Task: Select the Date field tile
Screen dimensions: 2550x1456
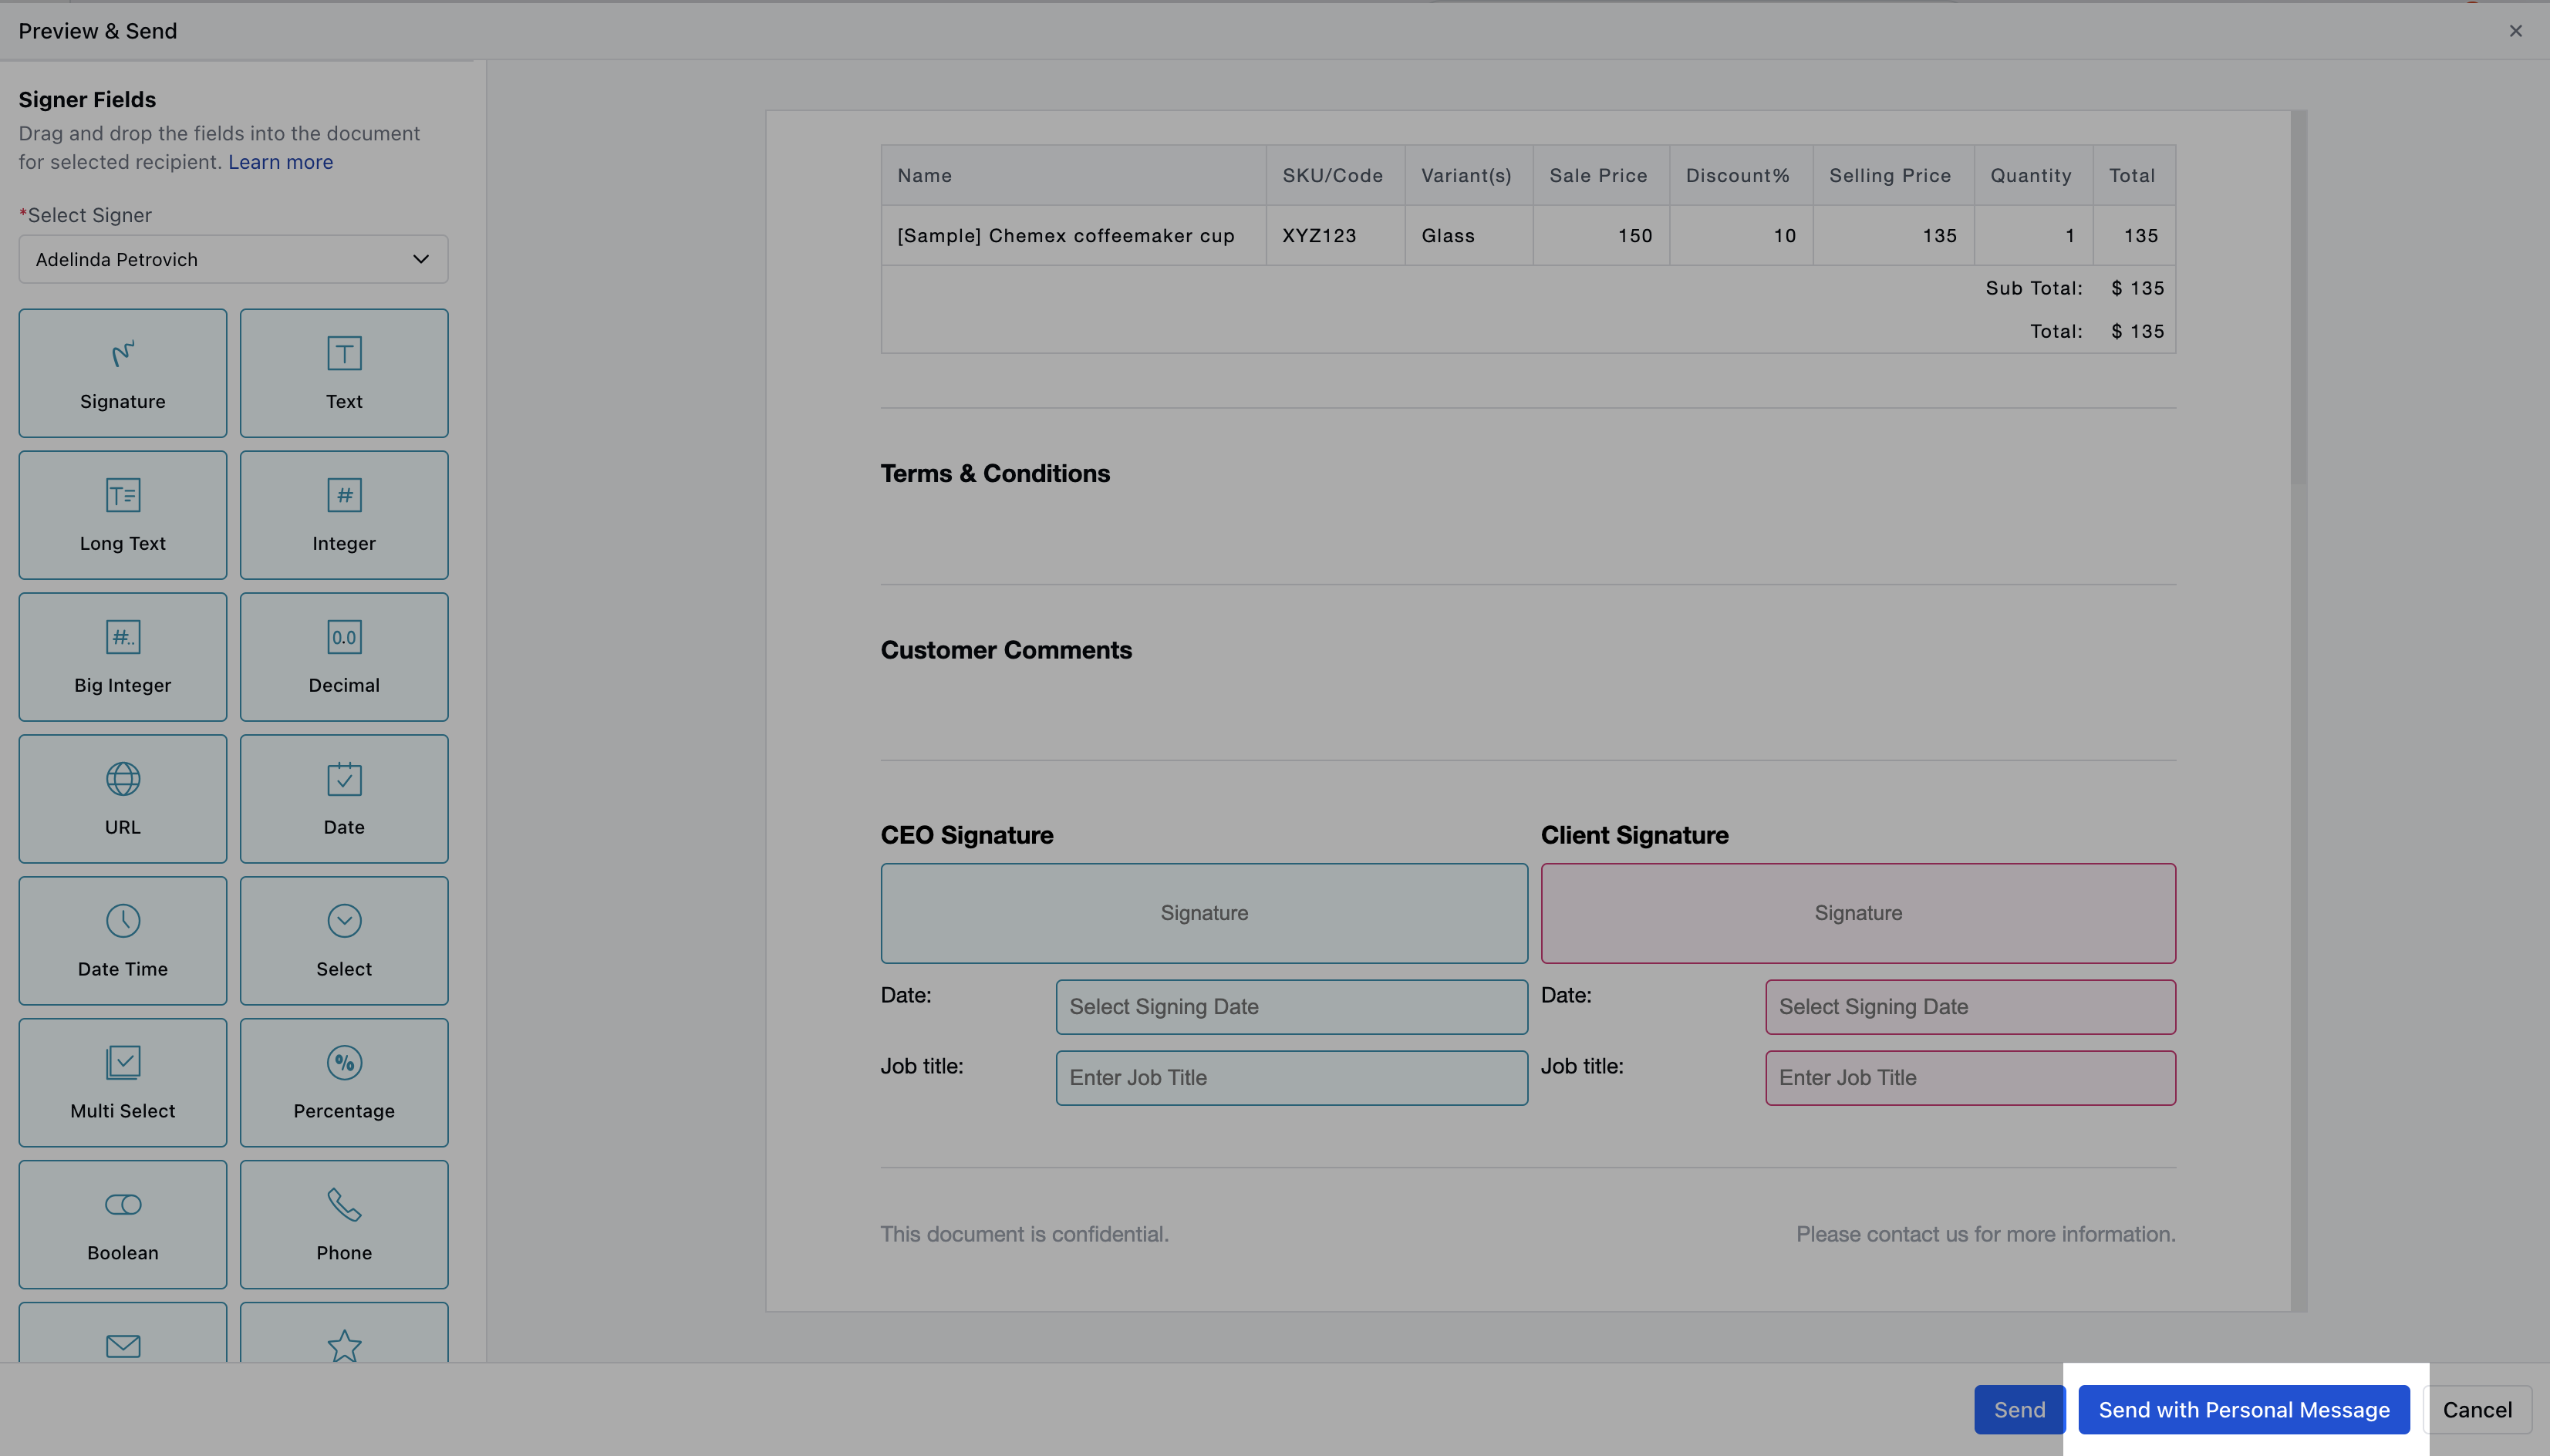Action: click(x=344, y=799)
